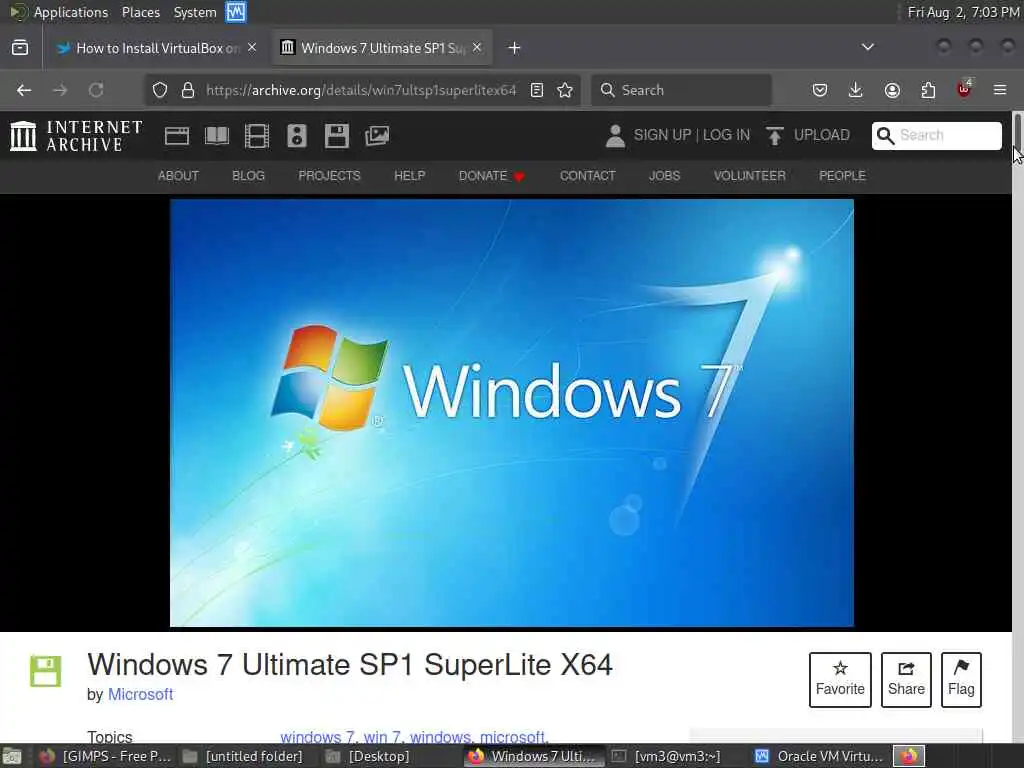Open a new tab with the plus button
Viewport: 1024px width, 768px height.
coord(514,48)
